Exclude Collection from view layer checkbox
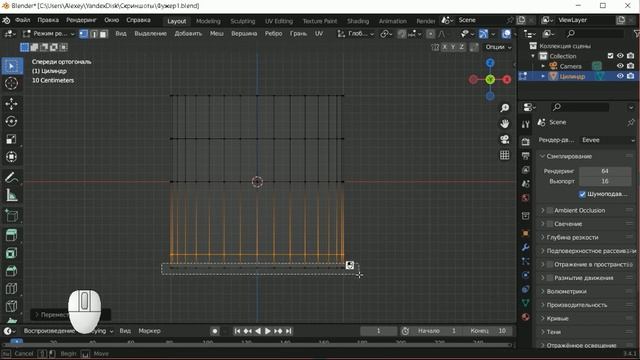The height and width of the screenshot is (360, 640). point(611,56)
